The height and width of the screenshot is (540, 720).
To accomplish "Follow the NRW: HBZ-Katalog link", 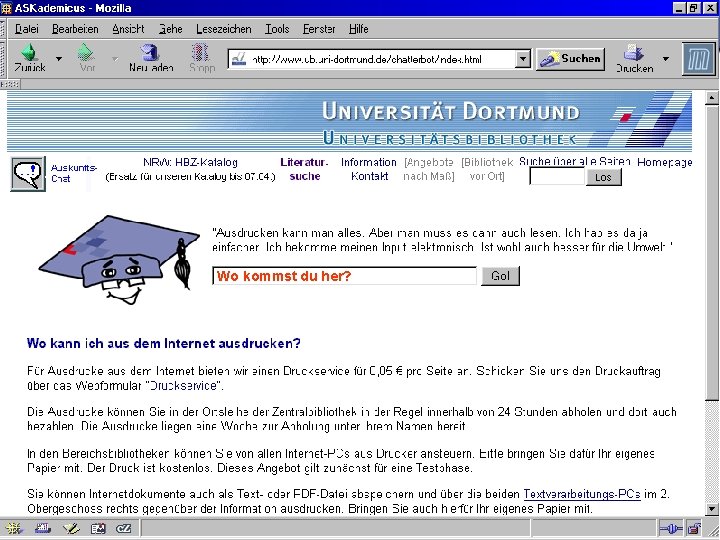I will 191,162.
